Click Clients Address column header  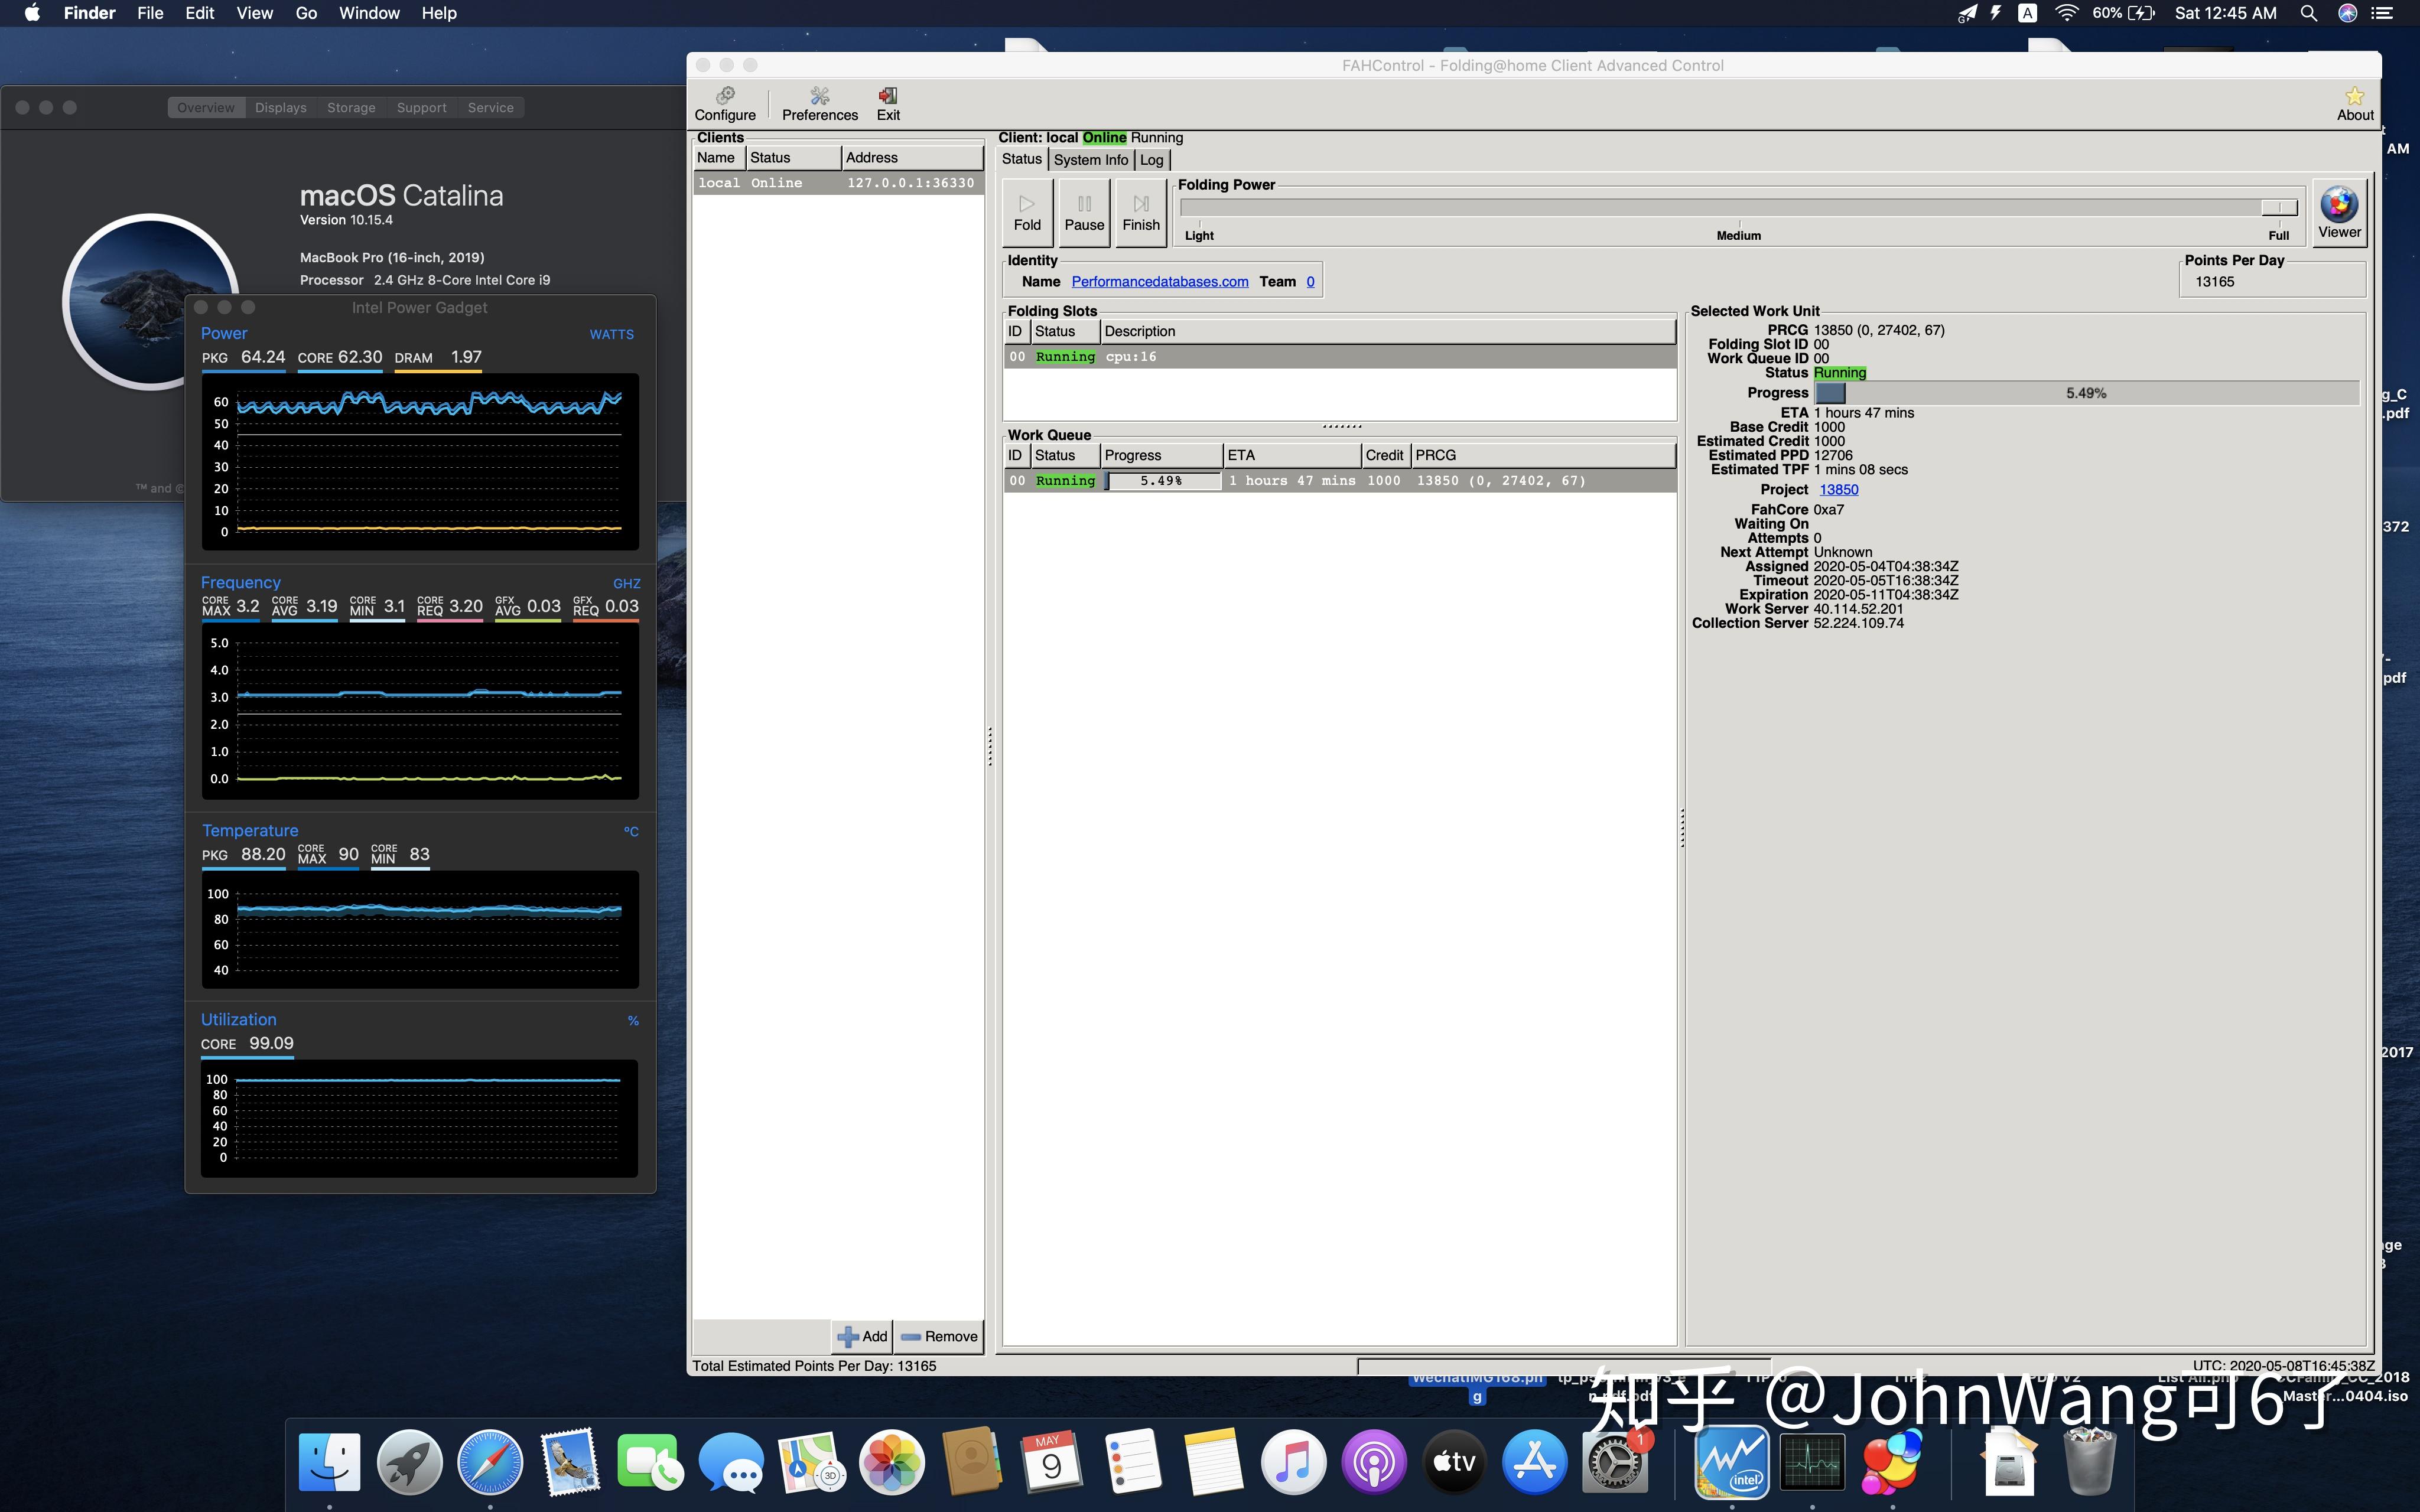[912, 158]
